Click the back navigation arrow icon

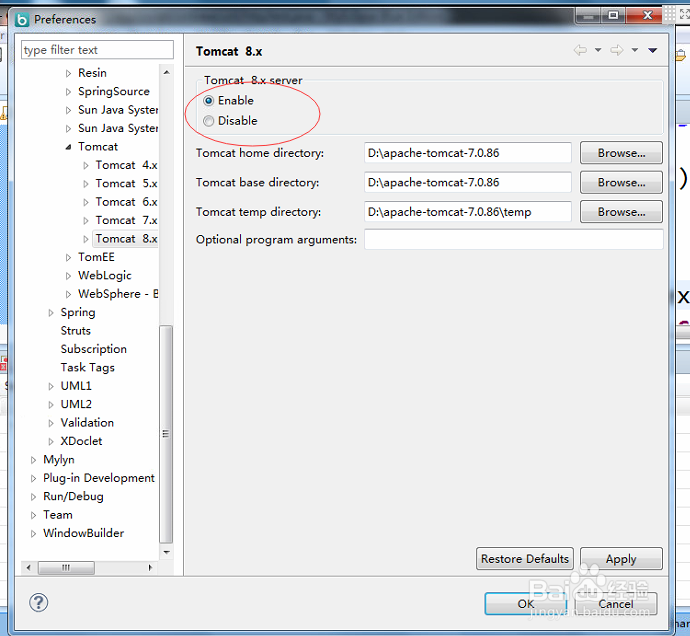[x=580, y=50]
